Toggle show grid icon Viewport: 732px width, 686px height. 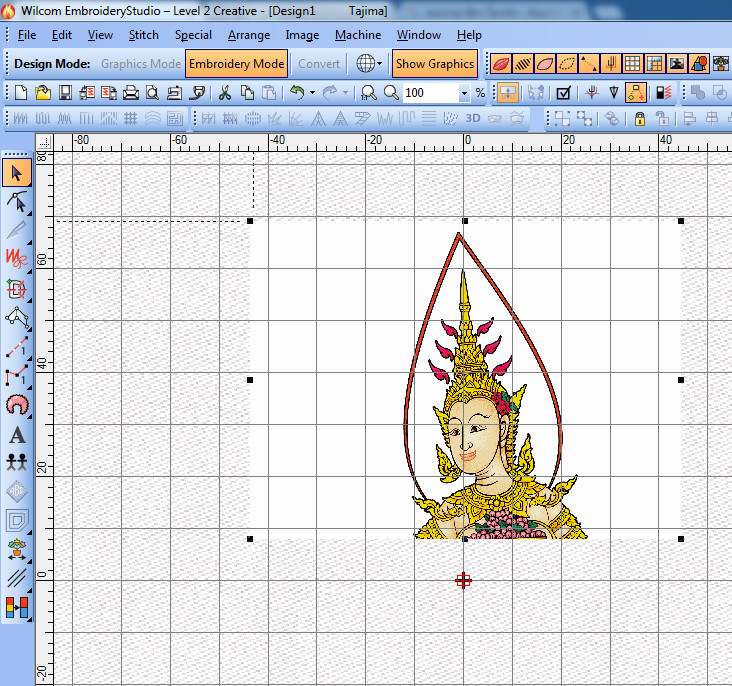[x=633, y=64]
